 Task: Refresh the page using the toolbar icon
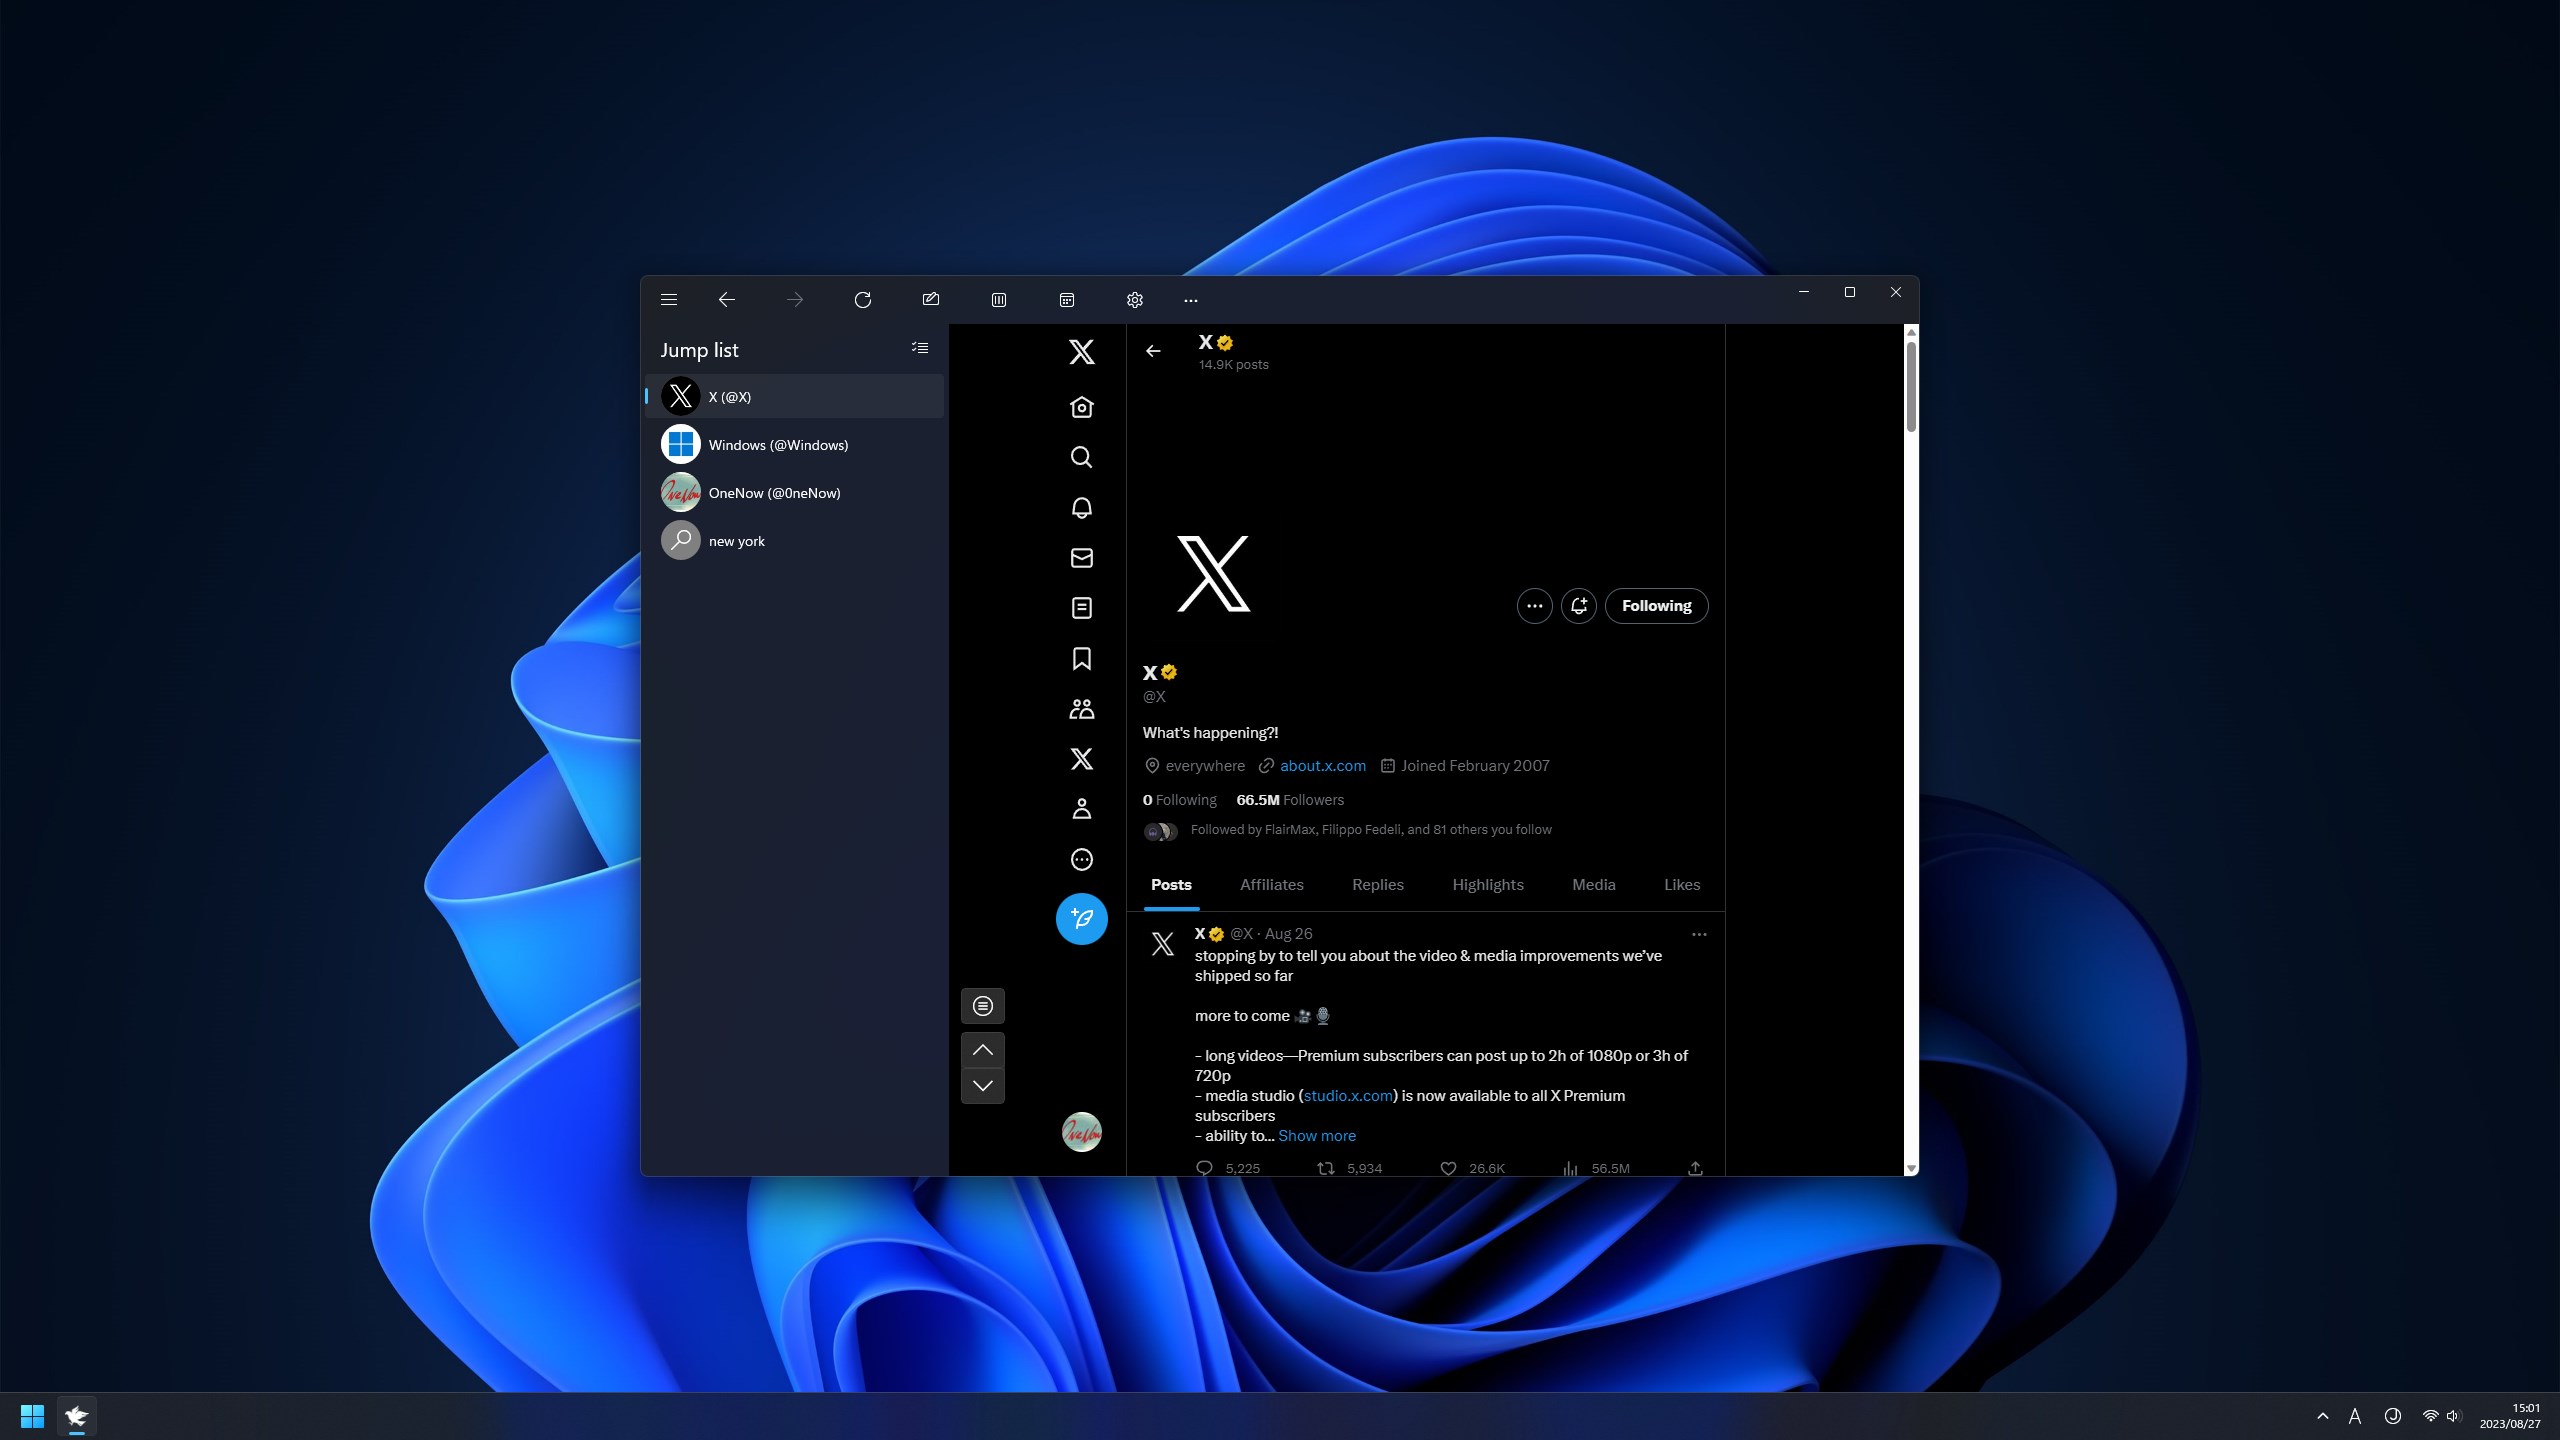point(862,299)
